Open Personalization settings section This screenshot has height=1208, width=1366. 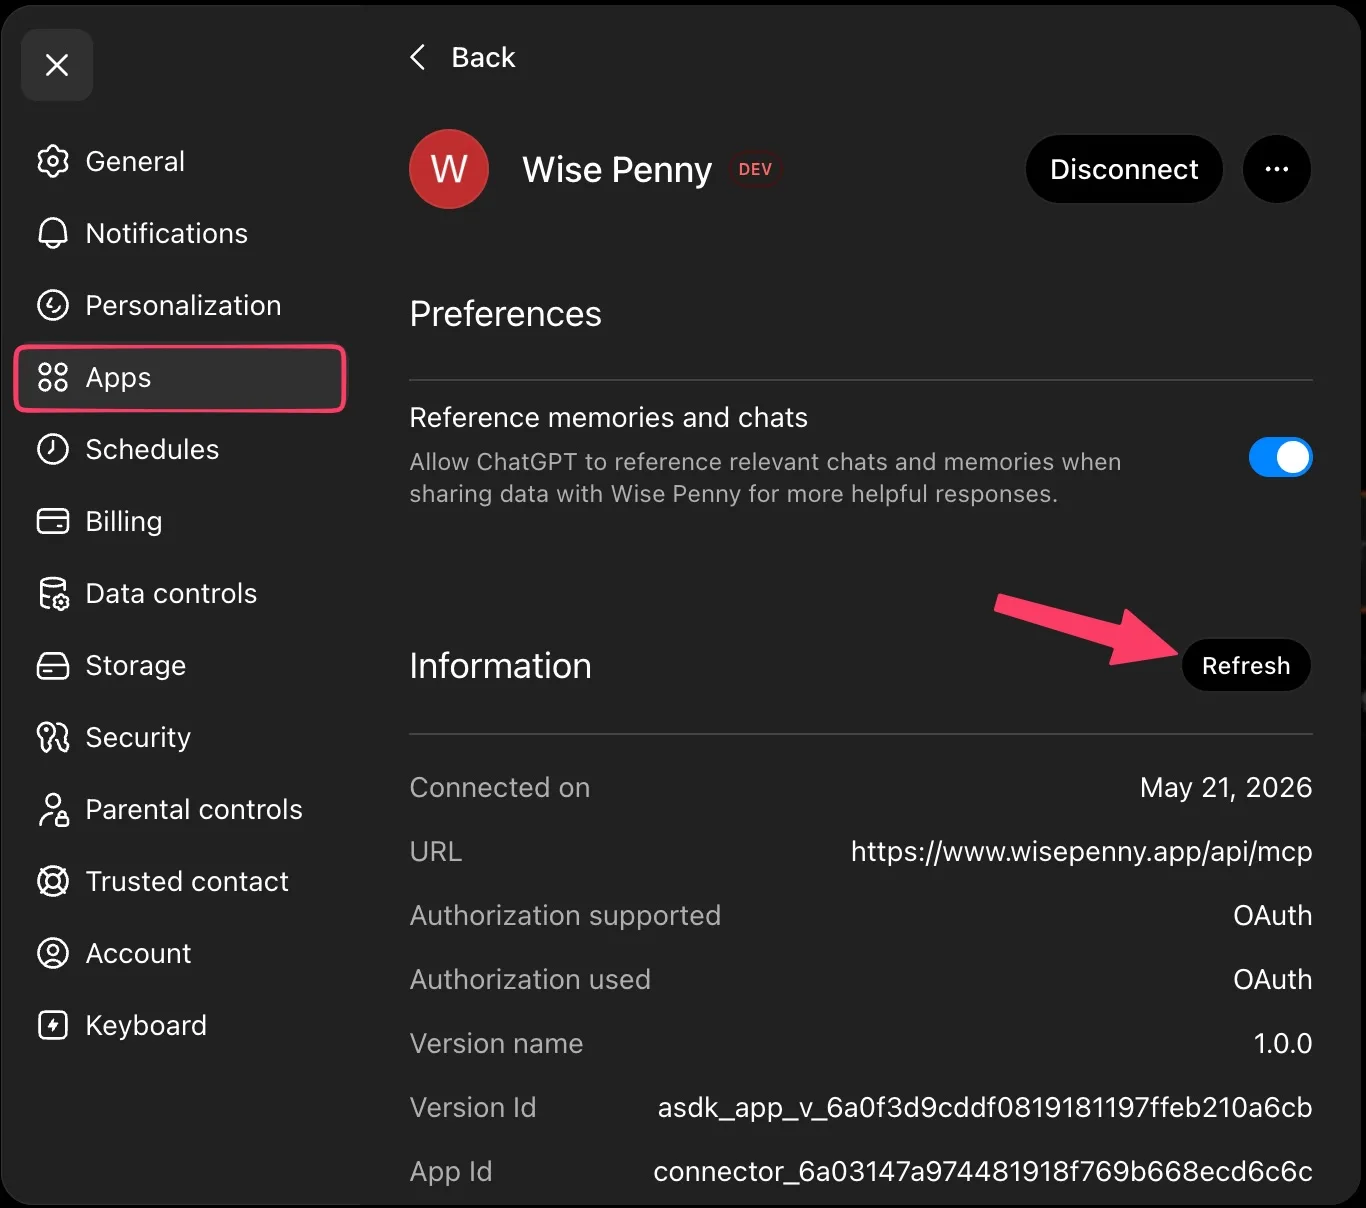[180, 305]
